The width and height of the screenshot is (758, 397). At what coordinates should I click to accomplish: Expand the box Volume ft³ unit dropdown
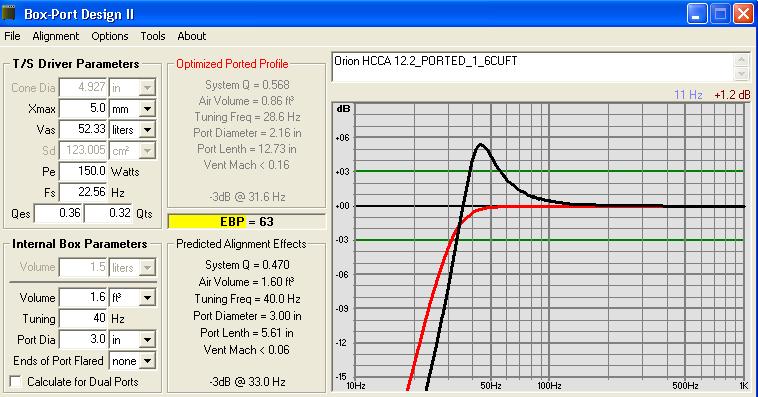click(147, 298)
